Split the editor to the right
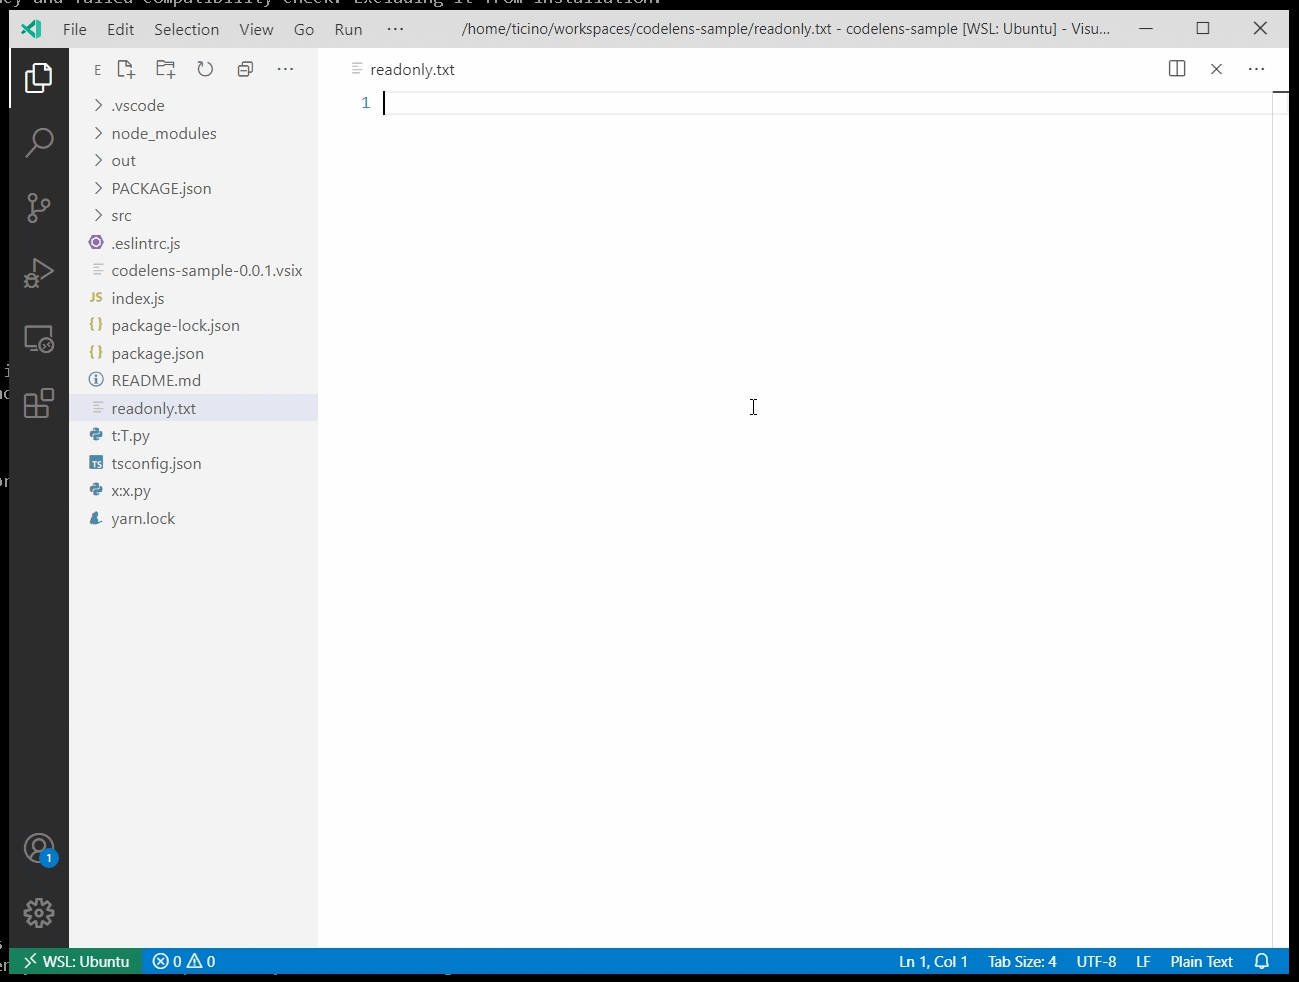Screen dimensions: 1299x982 [1177, 69]
